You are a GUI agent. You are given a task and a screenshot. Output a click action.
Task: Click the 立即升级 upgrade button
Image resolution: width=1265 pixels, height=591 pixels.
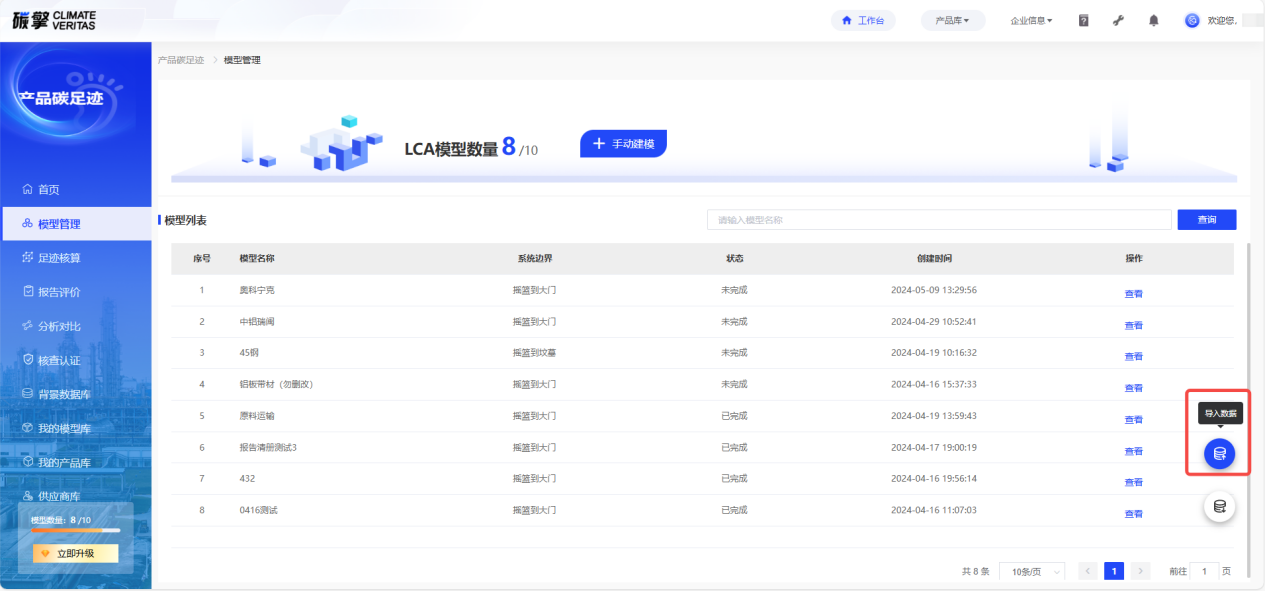tap(75, 553)
